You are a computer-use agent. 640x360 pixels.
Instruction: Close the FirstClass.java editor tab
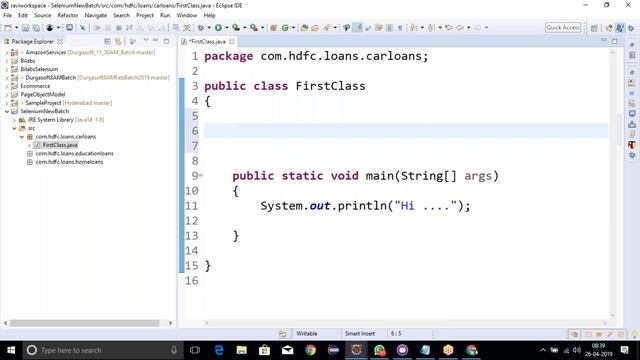(232, 42)
